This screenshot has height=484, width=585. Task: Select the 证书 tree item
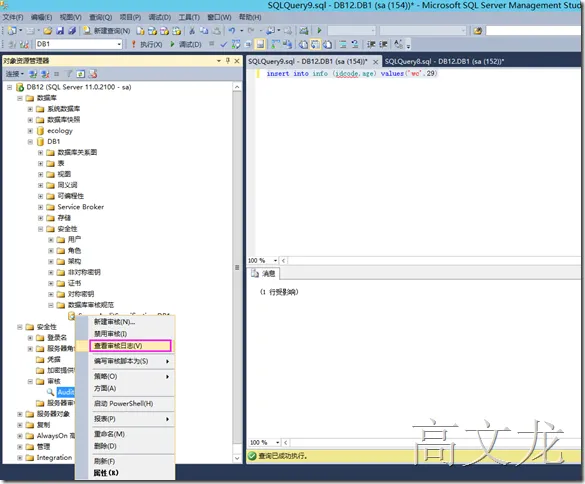[74, 283]
